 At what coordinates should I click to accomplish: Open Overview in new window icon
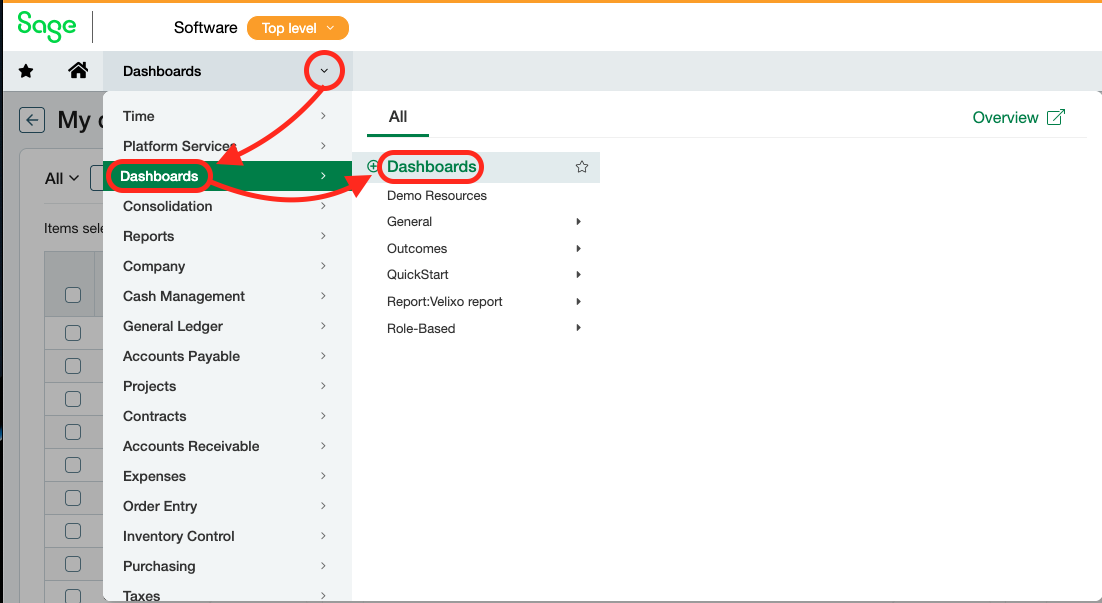1055,118
